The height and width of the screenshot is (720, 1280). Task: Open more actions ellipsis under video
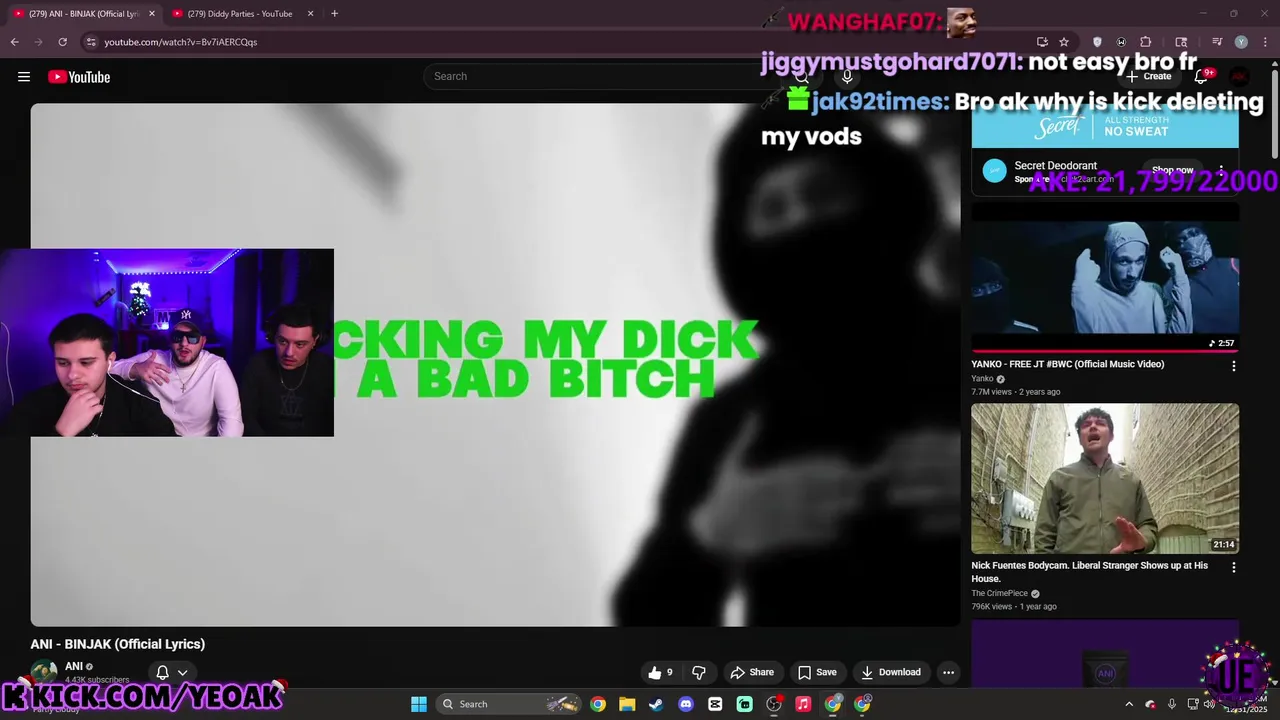pos(948,672)
